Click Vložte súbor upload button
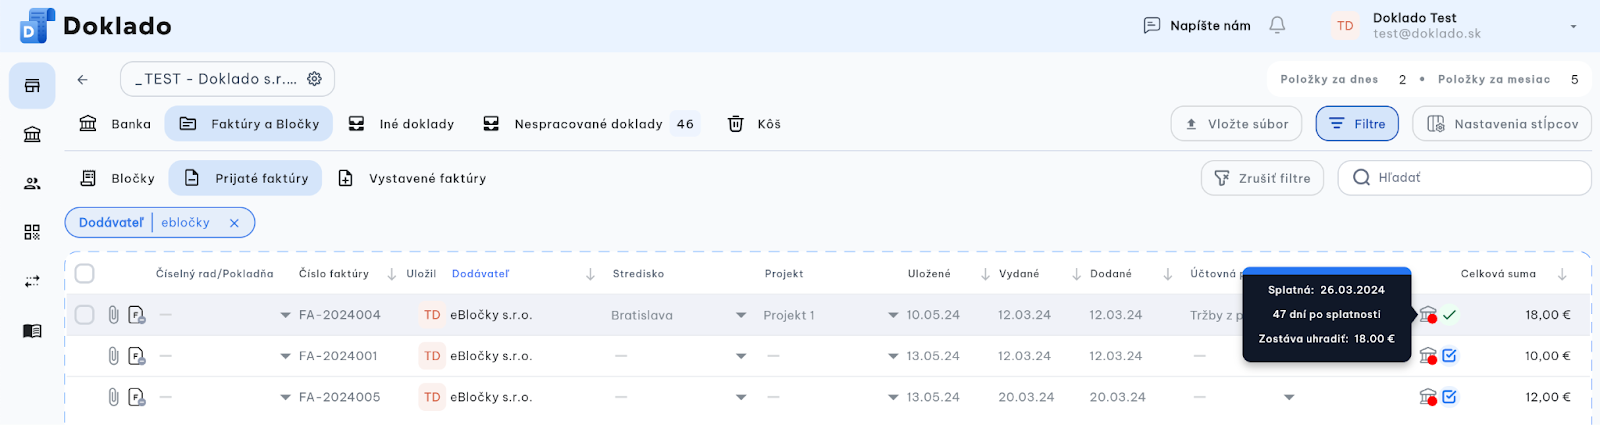The width and height of the screenshot is (1600, 425). click(1237, 124)
